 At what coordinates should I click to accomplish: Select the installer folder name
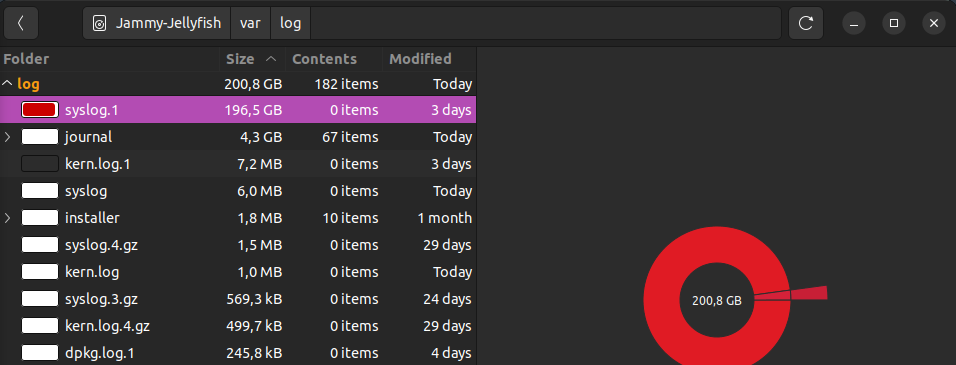92,218
